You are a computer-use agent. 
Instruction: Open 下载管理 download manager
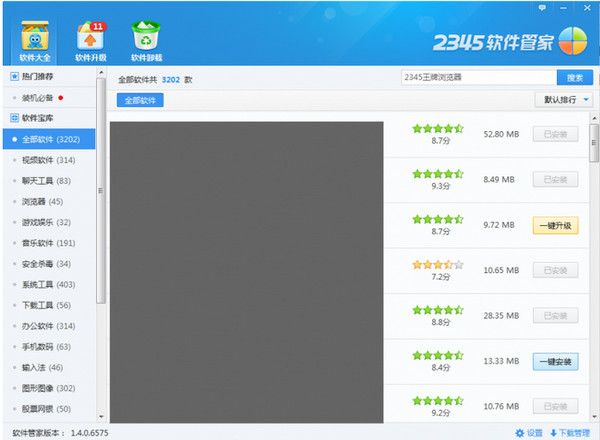tap(571, 433)
